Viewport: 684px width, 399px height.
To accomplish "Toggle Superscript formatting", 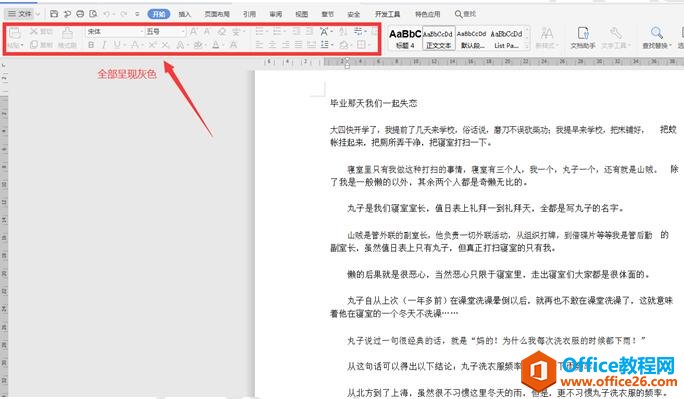I will 152,44.
